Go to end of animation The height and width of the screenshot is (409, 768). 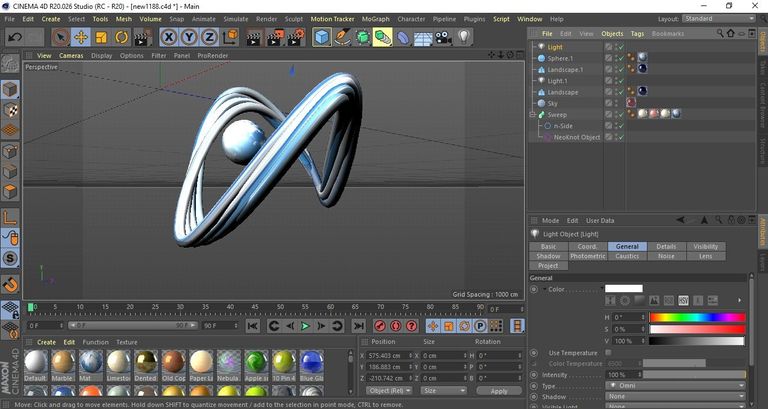tap(359, 326)
